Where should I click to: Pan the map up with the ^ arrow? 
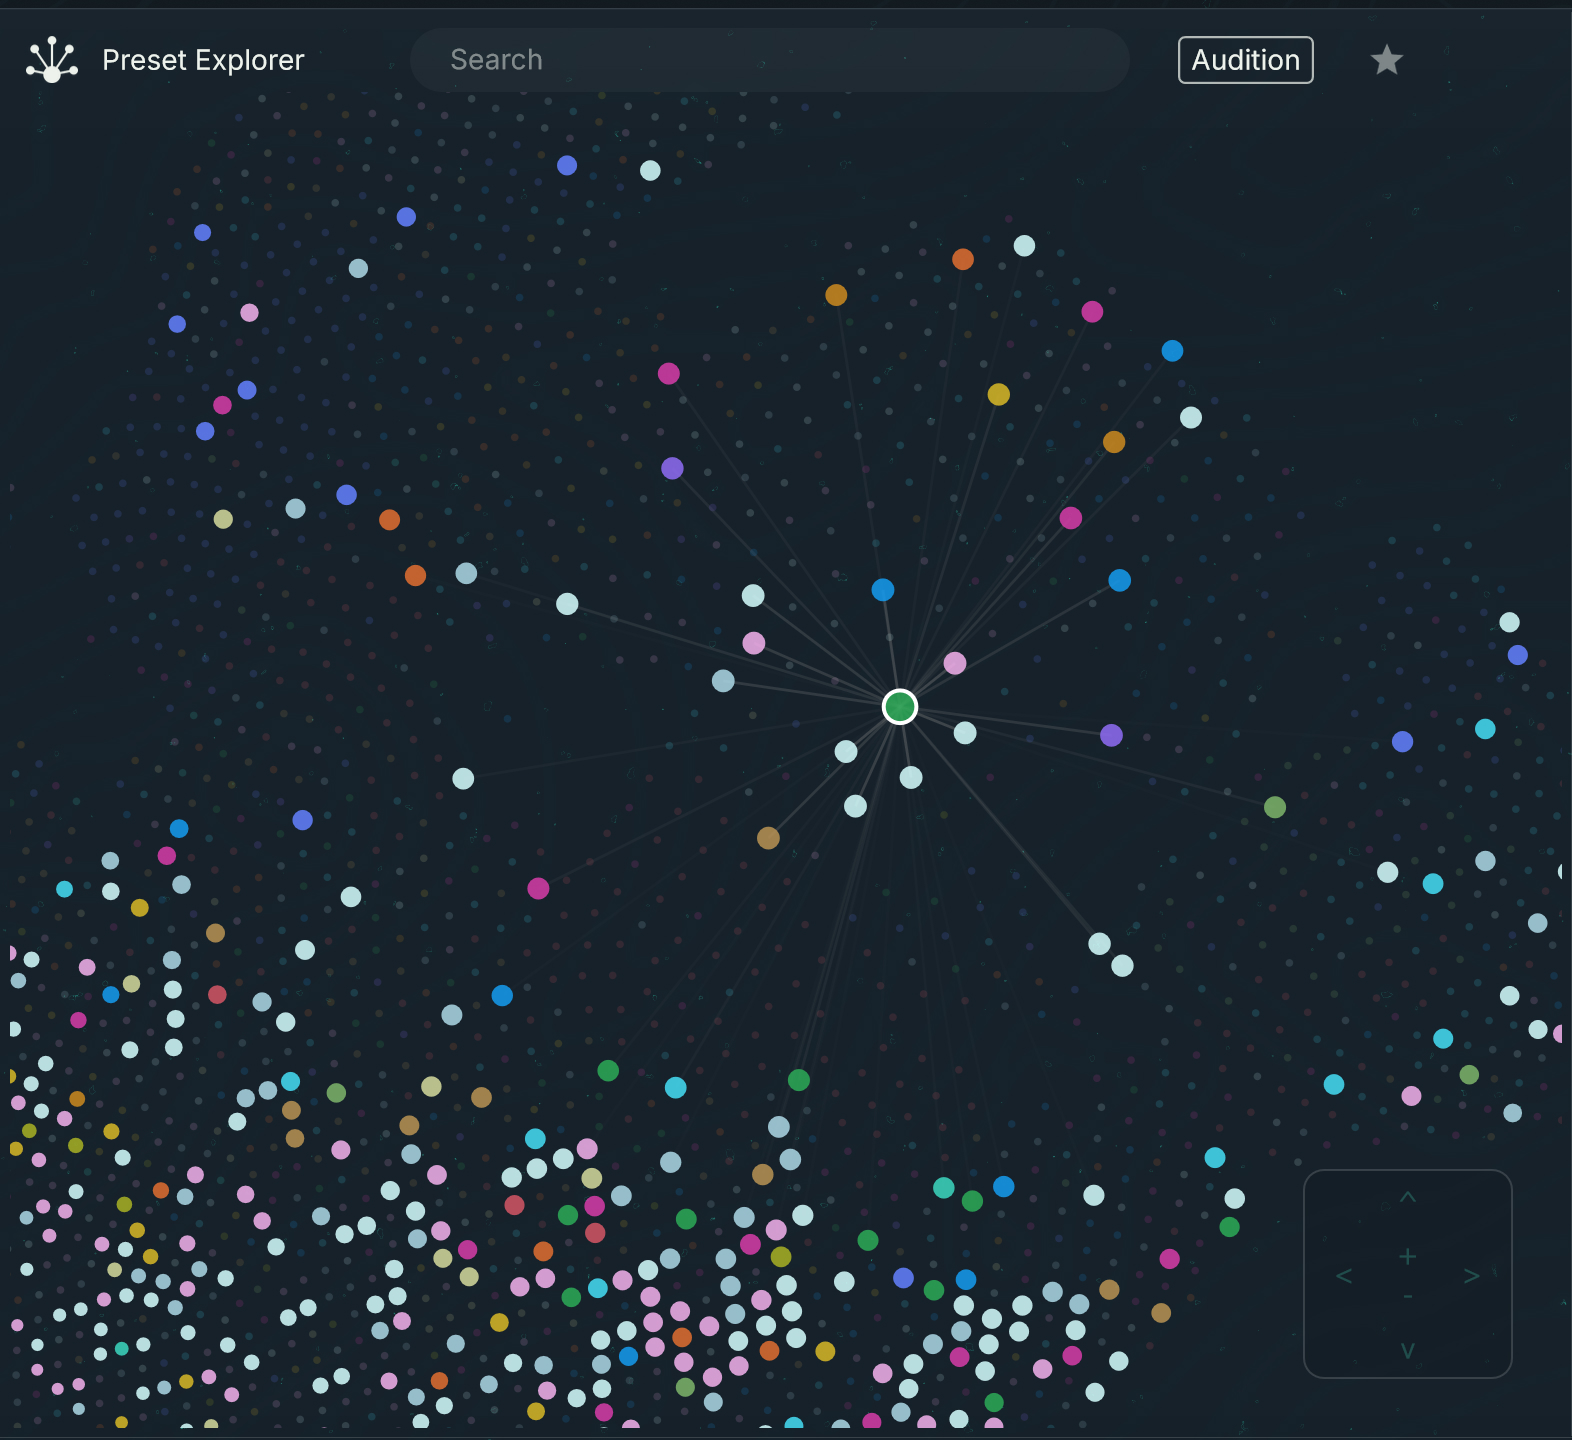click(x=1407, y=1197)
